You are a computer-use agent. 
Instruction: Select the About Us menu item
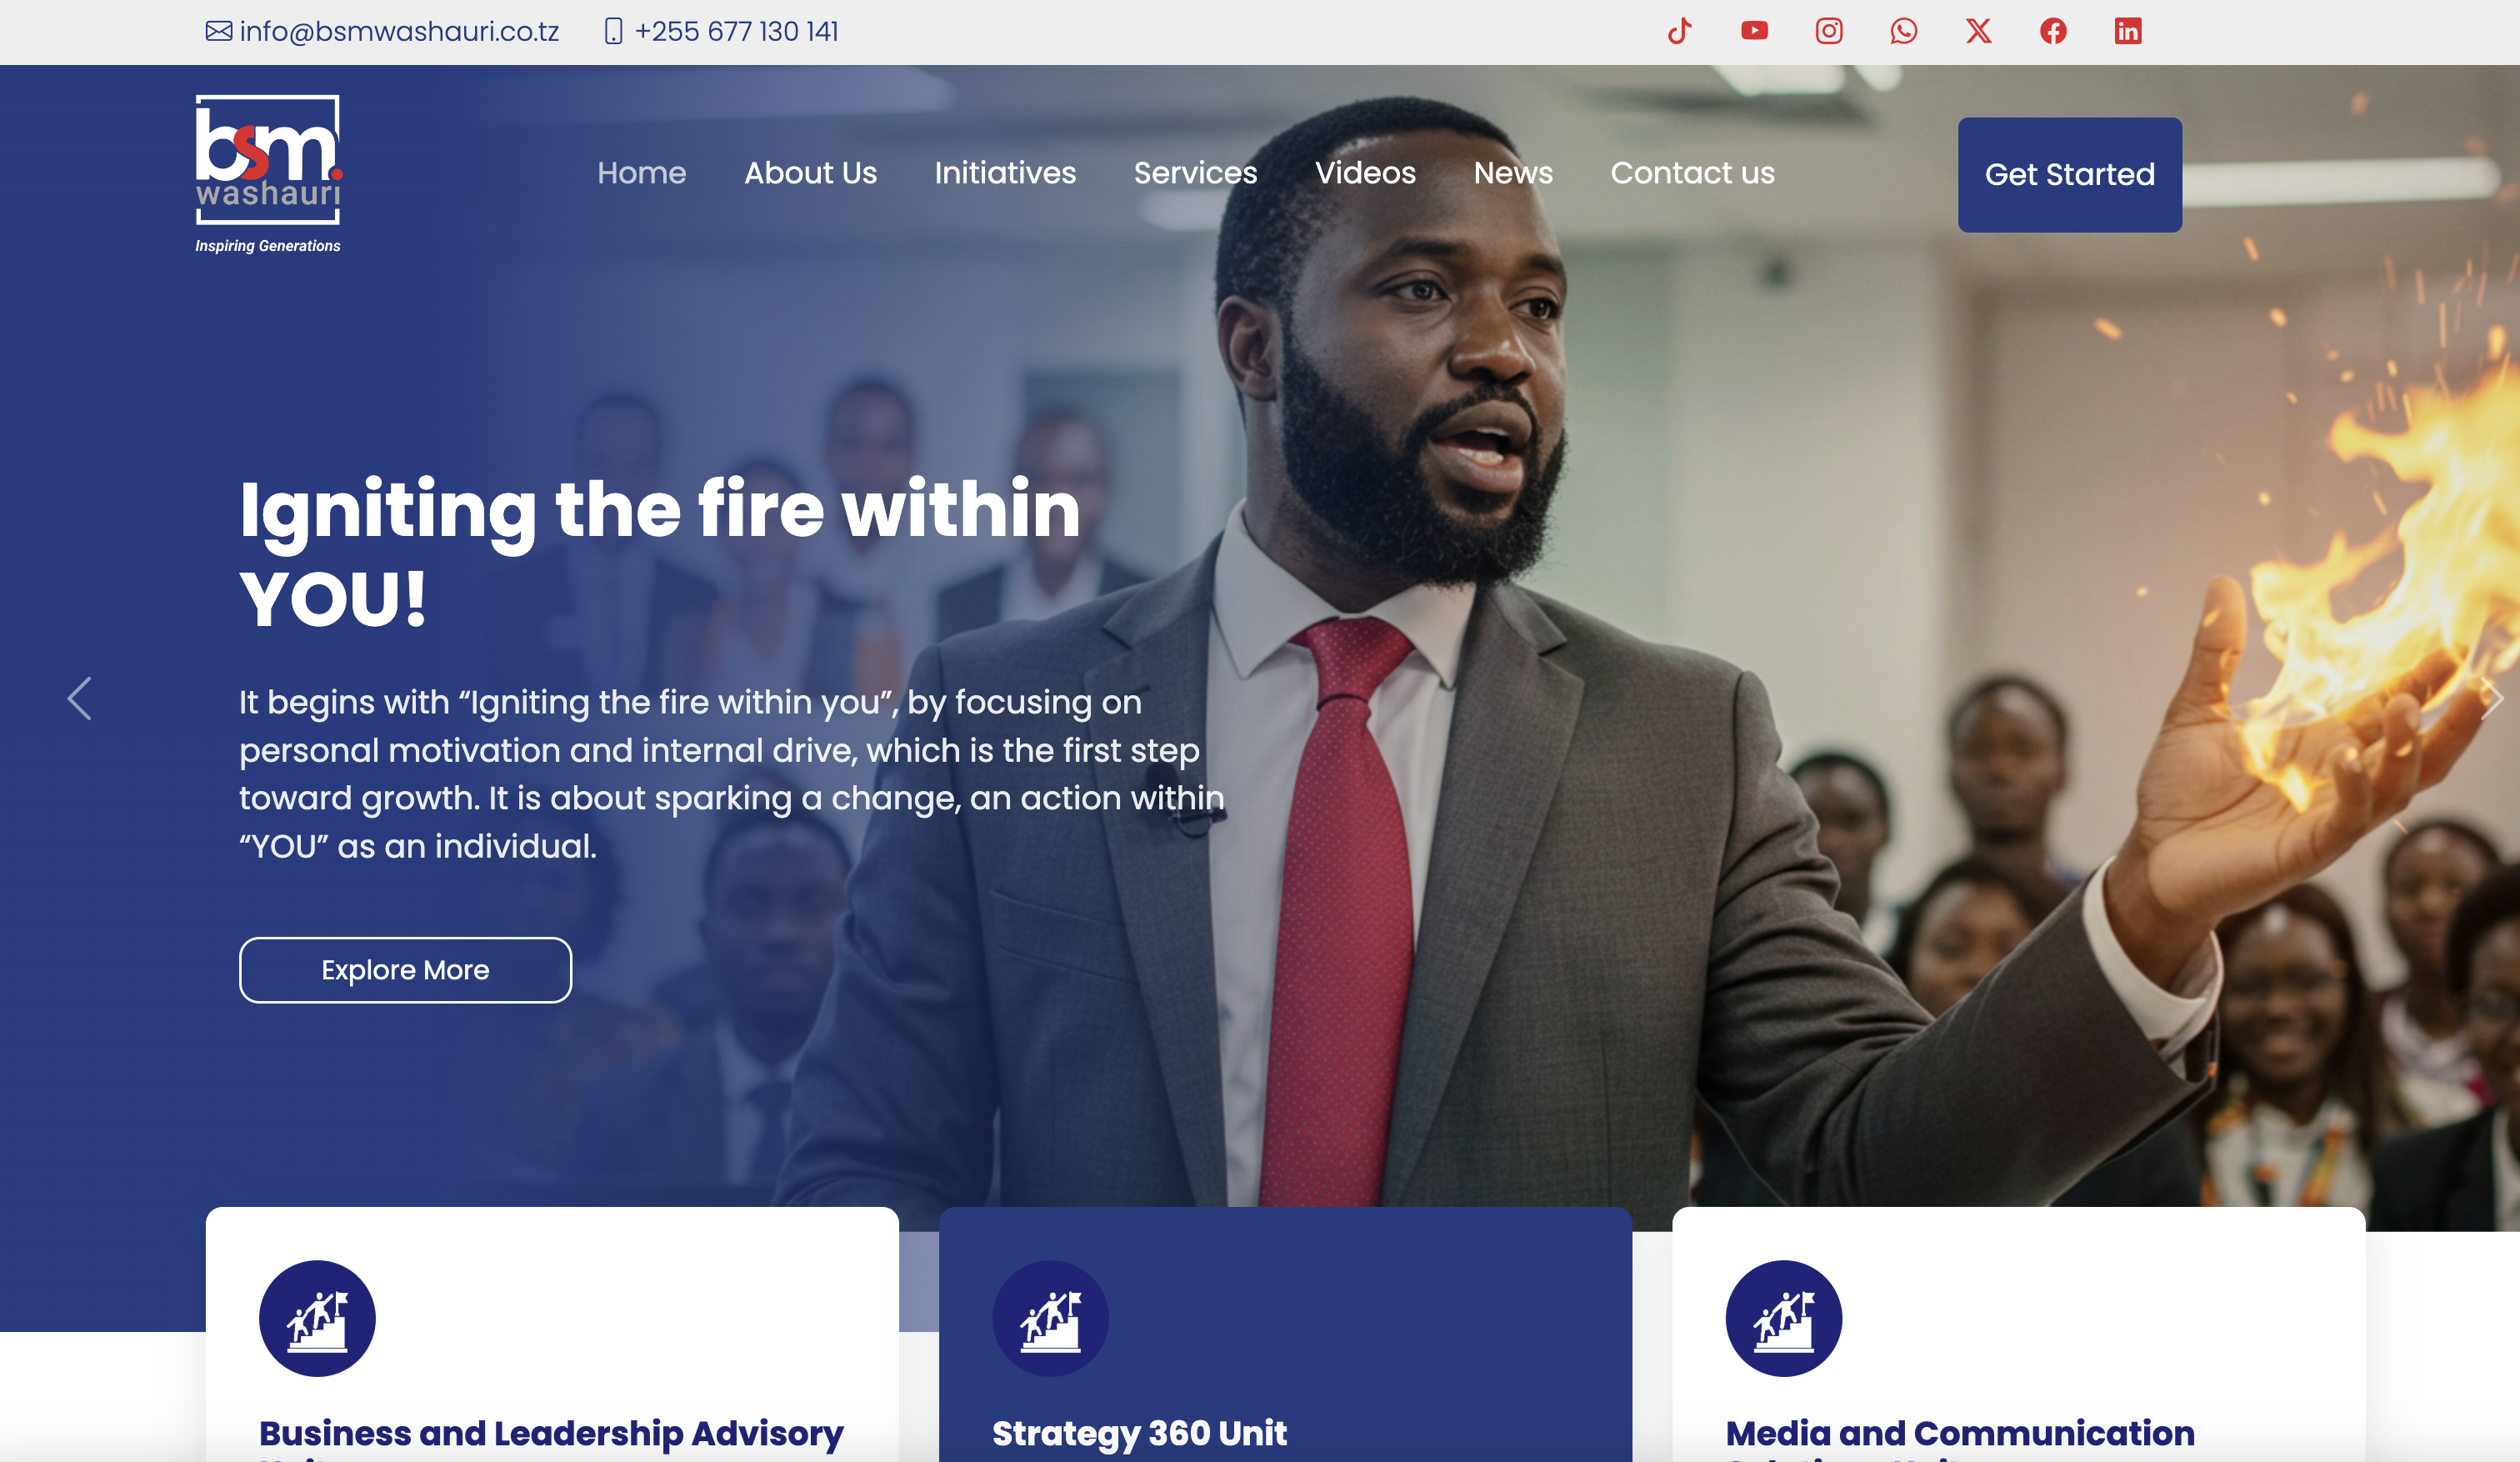pos(810,173)
